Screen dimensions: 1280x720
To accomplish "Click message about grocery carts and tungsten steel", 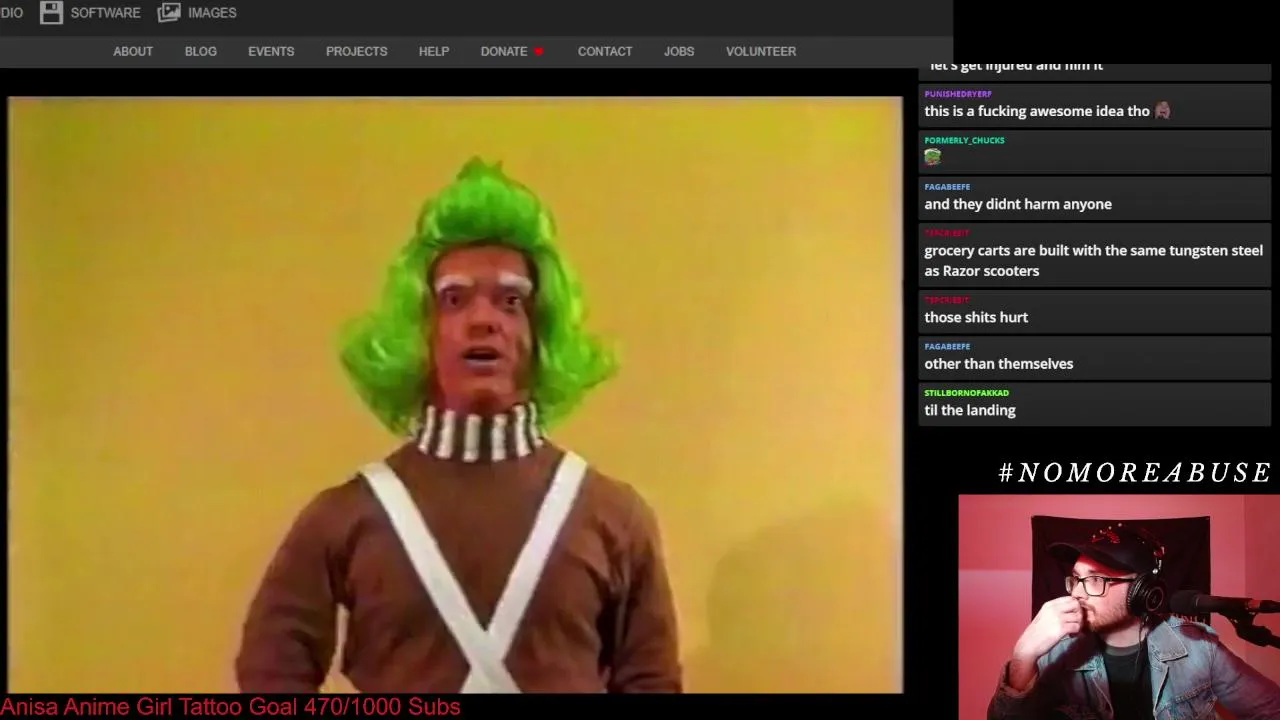I will [1094, 261].
